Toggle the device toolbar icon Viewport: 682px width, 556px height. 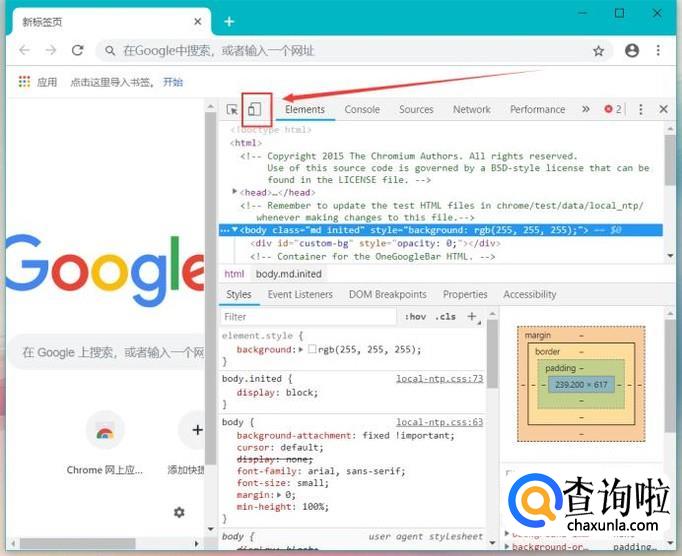pos(255,109)
